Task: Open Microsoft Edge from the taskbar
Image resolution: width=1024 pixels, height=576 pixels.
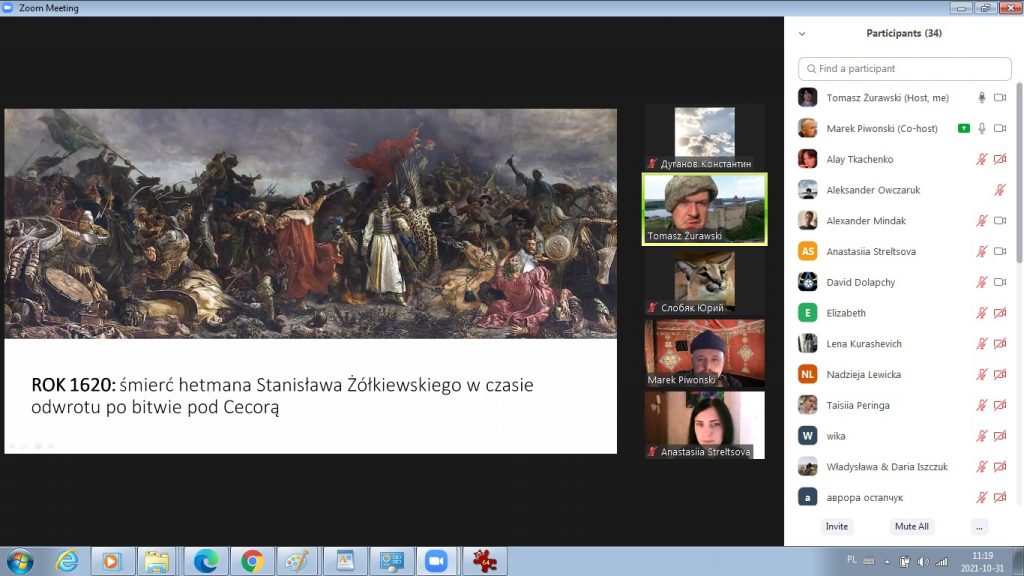Action: point(206,561)
